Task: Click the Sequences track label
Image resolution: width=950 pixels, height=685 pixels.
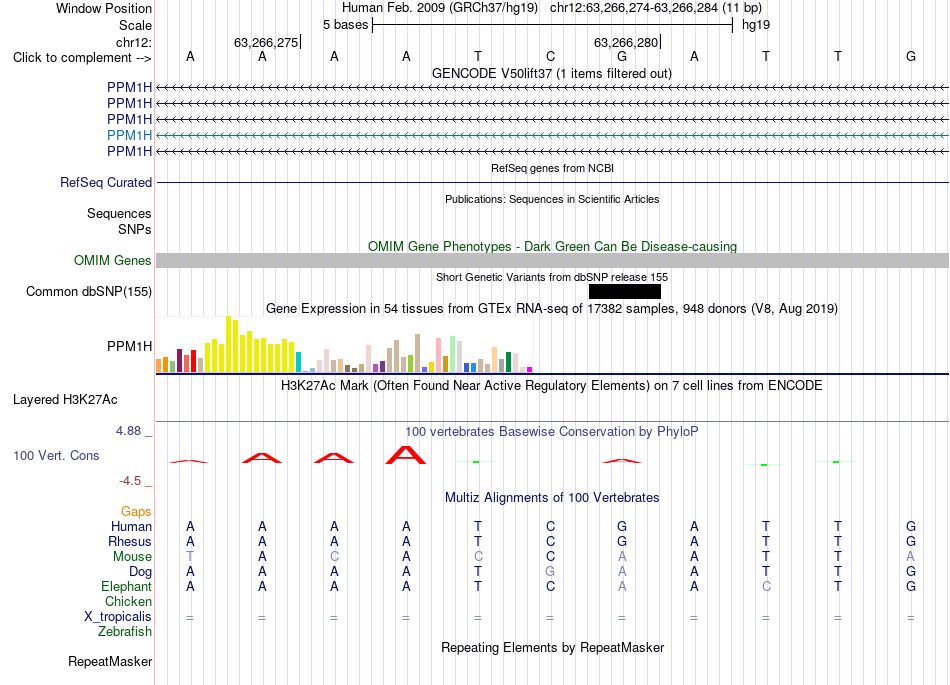Action: coord(119,213)
